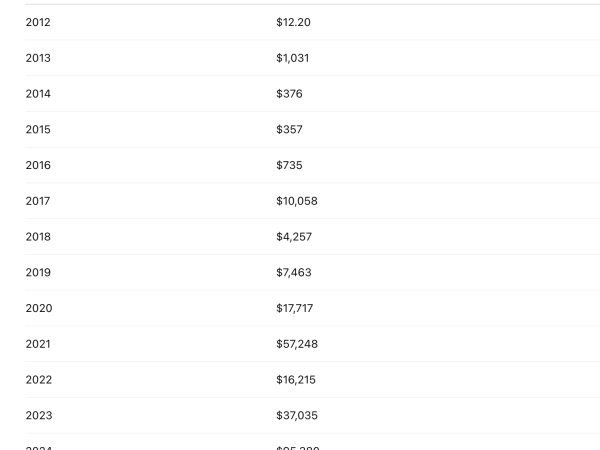This screenshot has width=600, height=450.
Task: Click the 2023 year label
Action: [x=39, y=415]
